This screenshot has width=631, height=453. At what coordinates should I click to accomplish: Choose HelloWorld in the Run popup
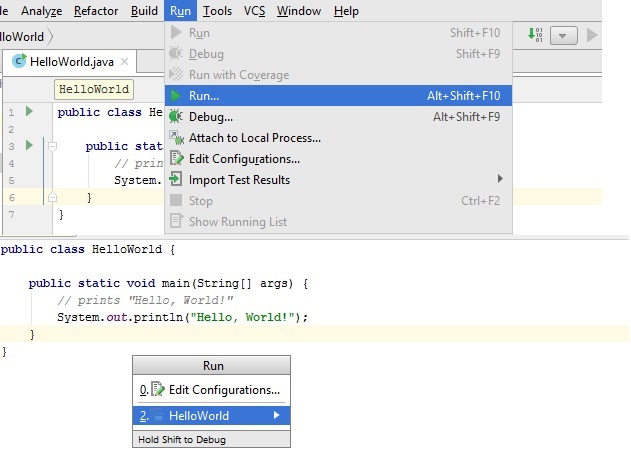(x=199, y=416)
